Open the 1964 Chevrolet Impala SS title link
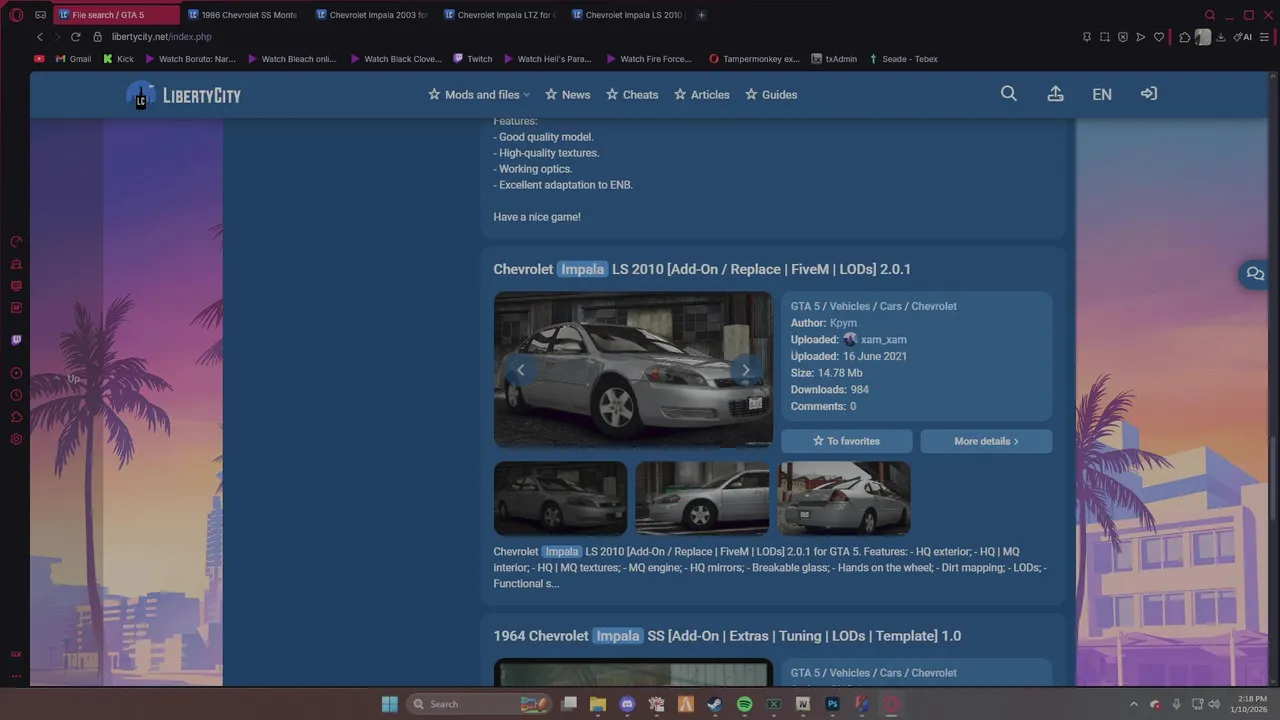The image size is (1280, 720). click(x=727, y=636)
